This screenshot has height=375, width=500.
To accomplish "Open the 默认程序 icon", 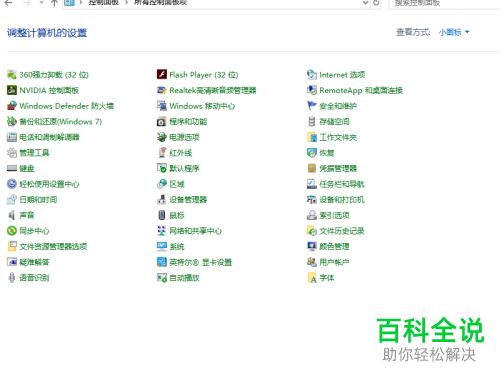I will 162,169.
